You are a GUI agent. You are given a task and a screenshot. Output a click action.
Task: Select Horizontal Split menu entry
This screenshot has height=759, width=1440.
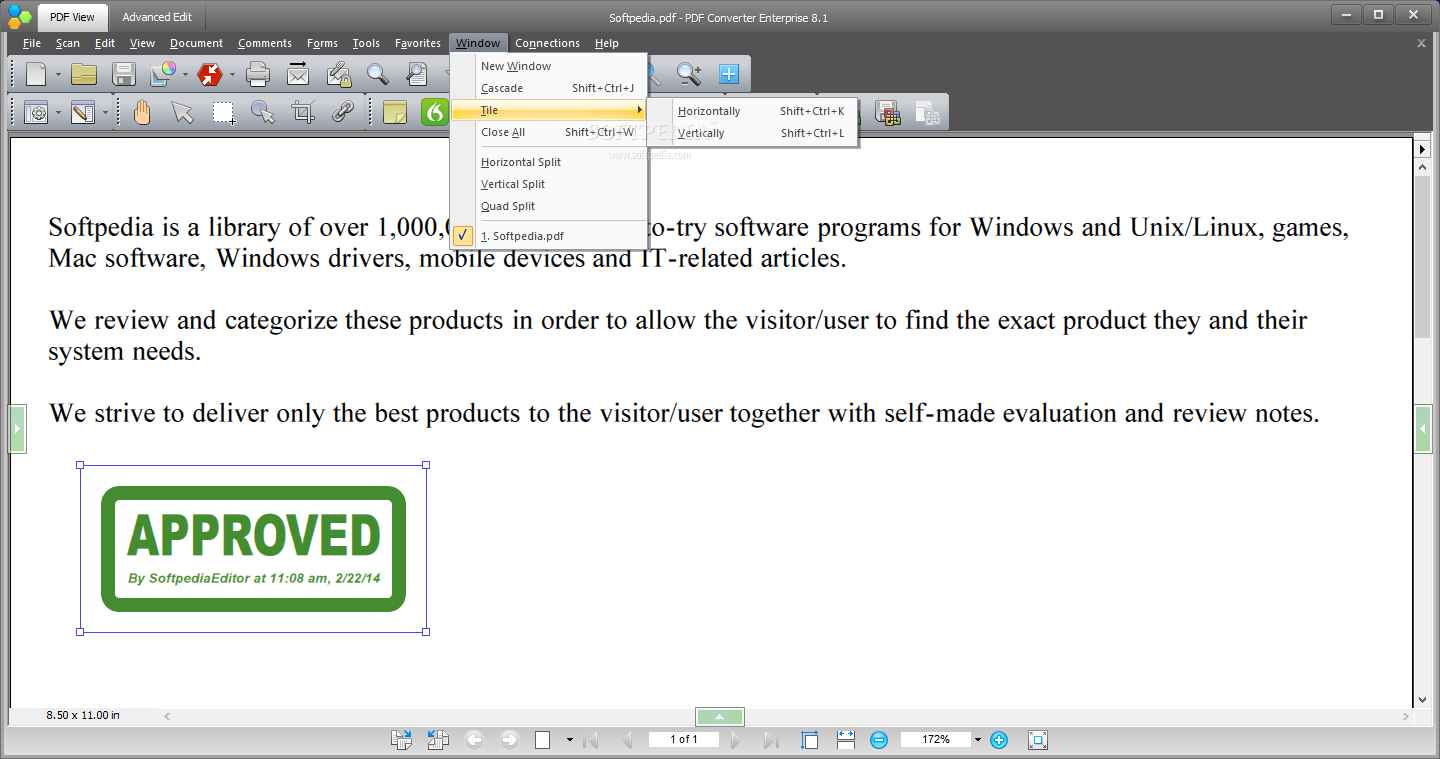(549, 162)
